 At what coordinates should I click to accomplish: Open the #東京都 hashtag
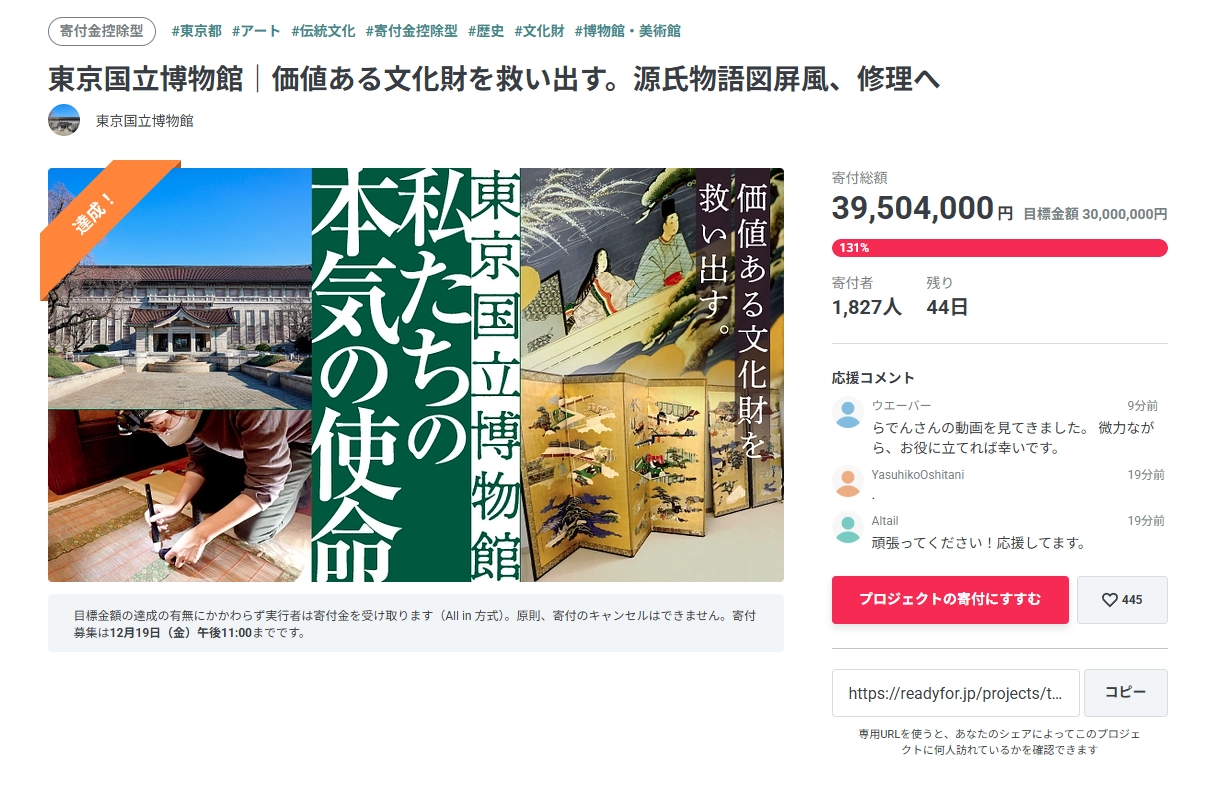(x=196, y=31)
